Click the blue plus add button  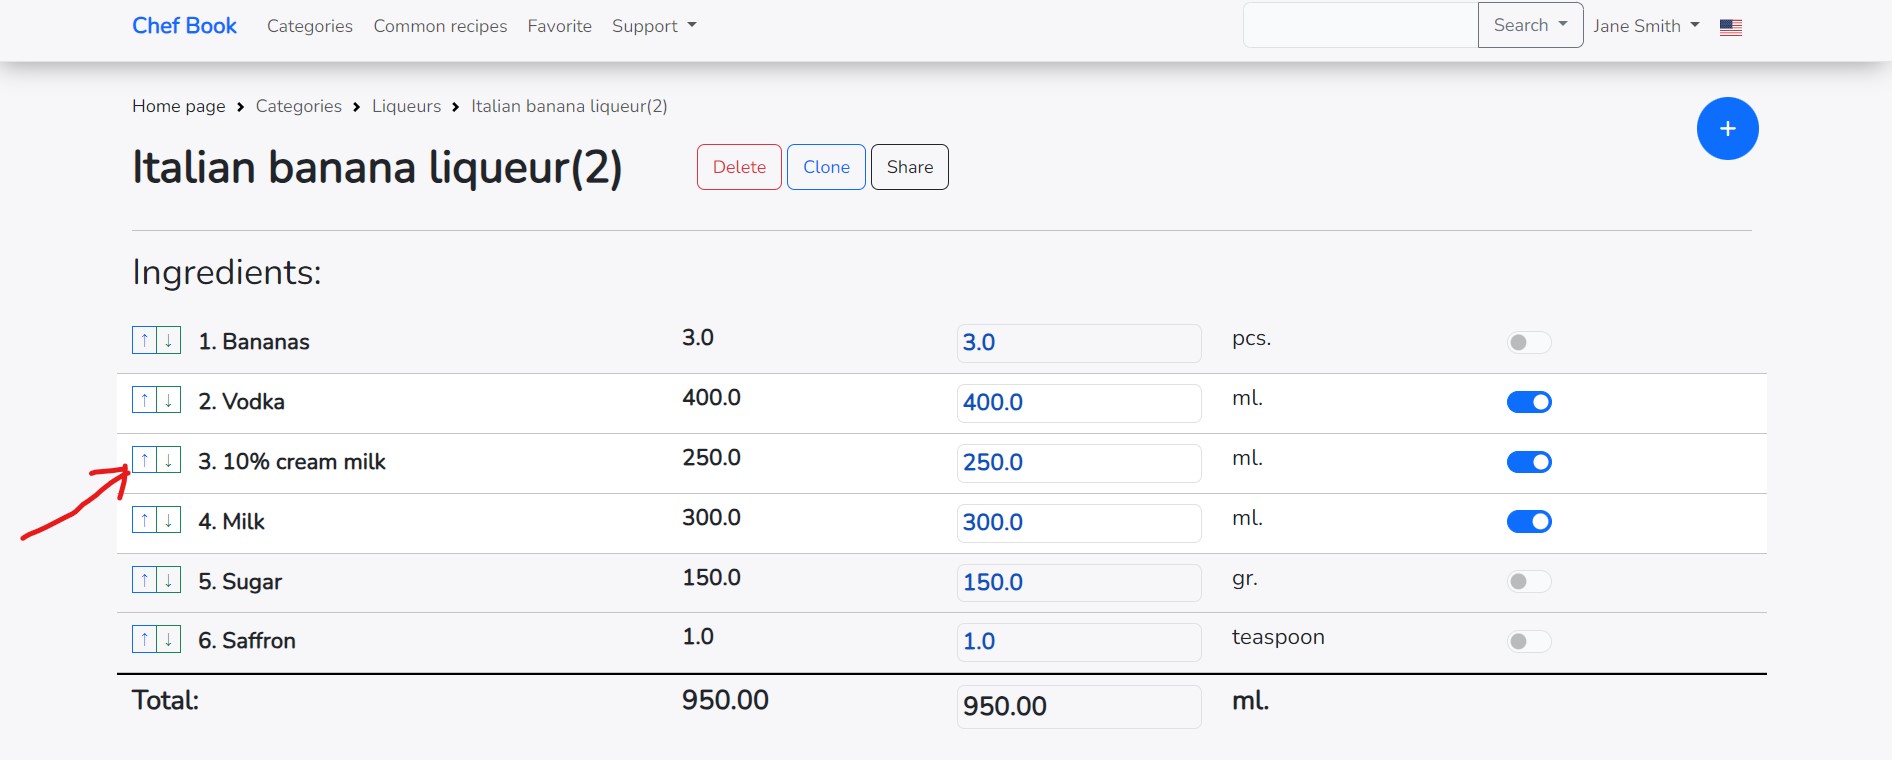click(x=1727, y=129)
